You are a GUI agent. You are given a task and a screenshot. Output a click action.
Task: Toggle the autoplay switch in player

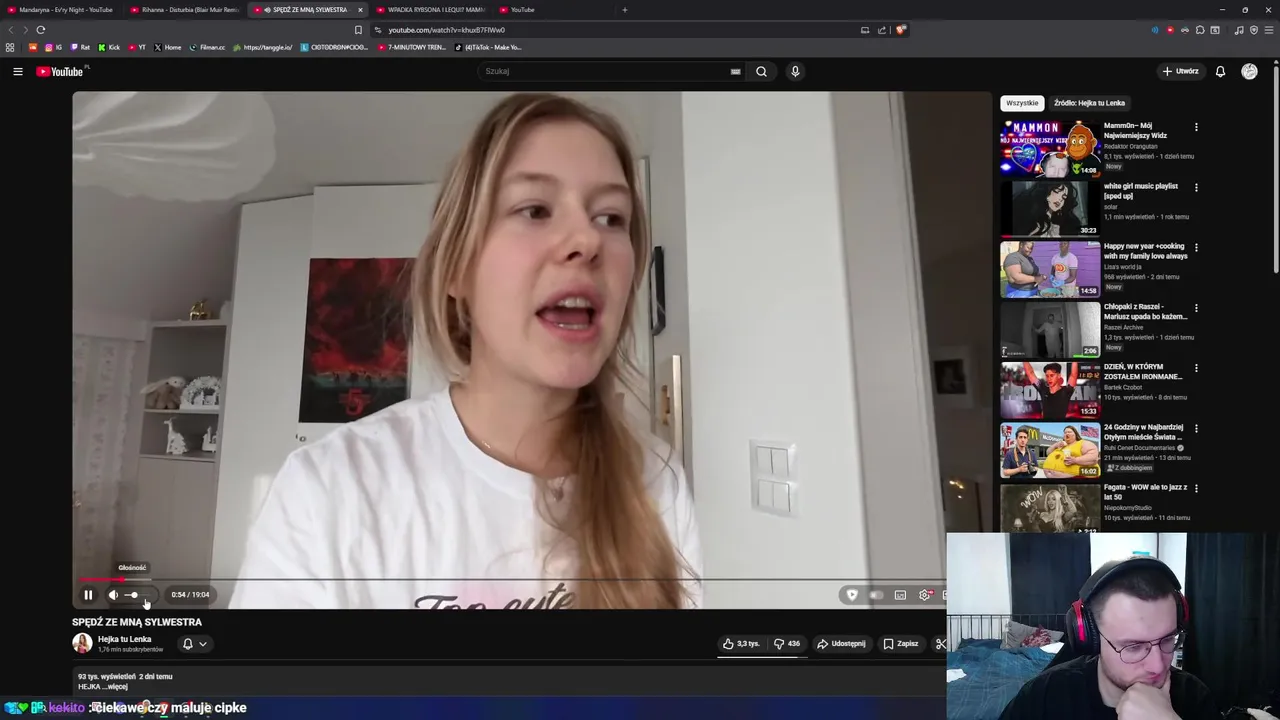coord(876,595)
